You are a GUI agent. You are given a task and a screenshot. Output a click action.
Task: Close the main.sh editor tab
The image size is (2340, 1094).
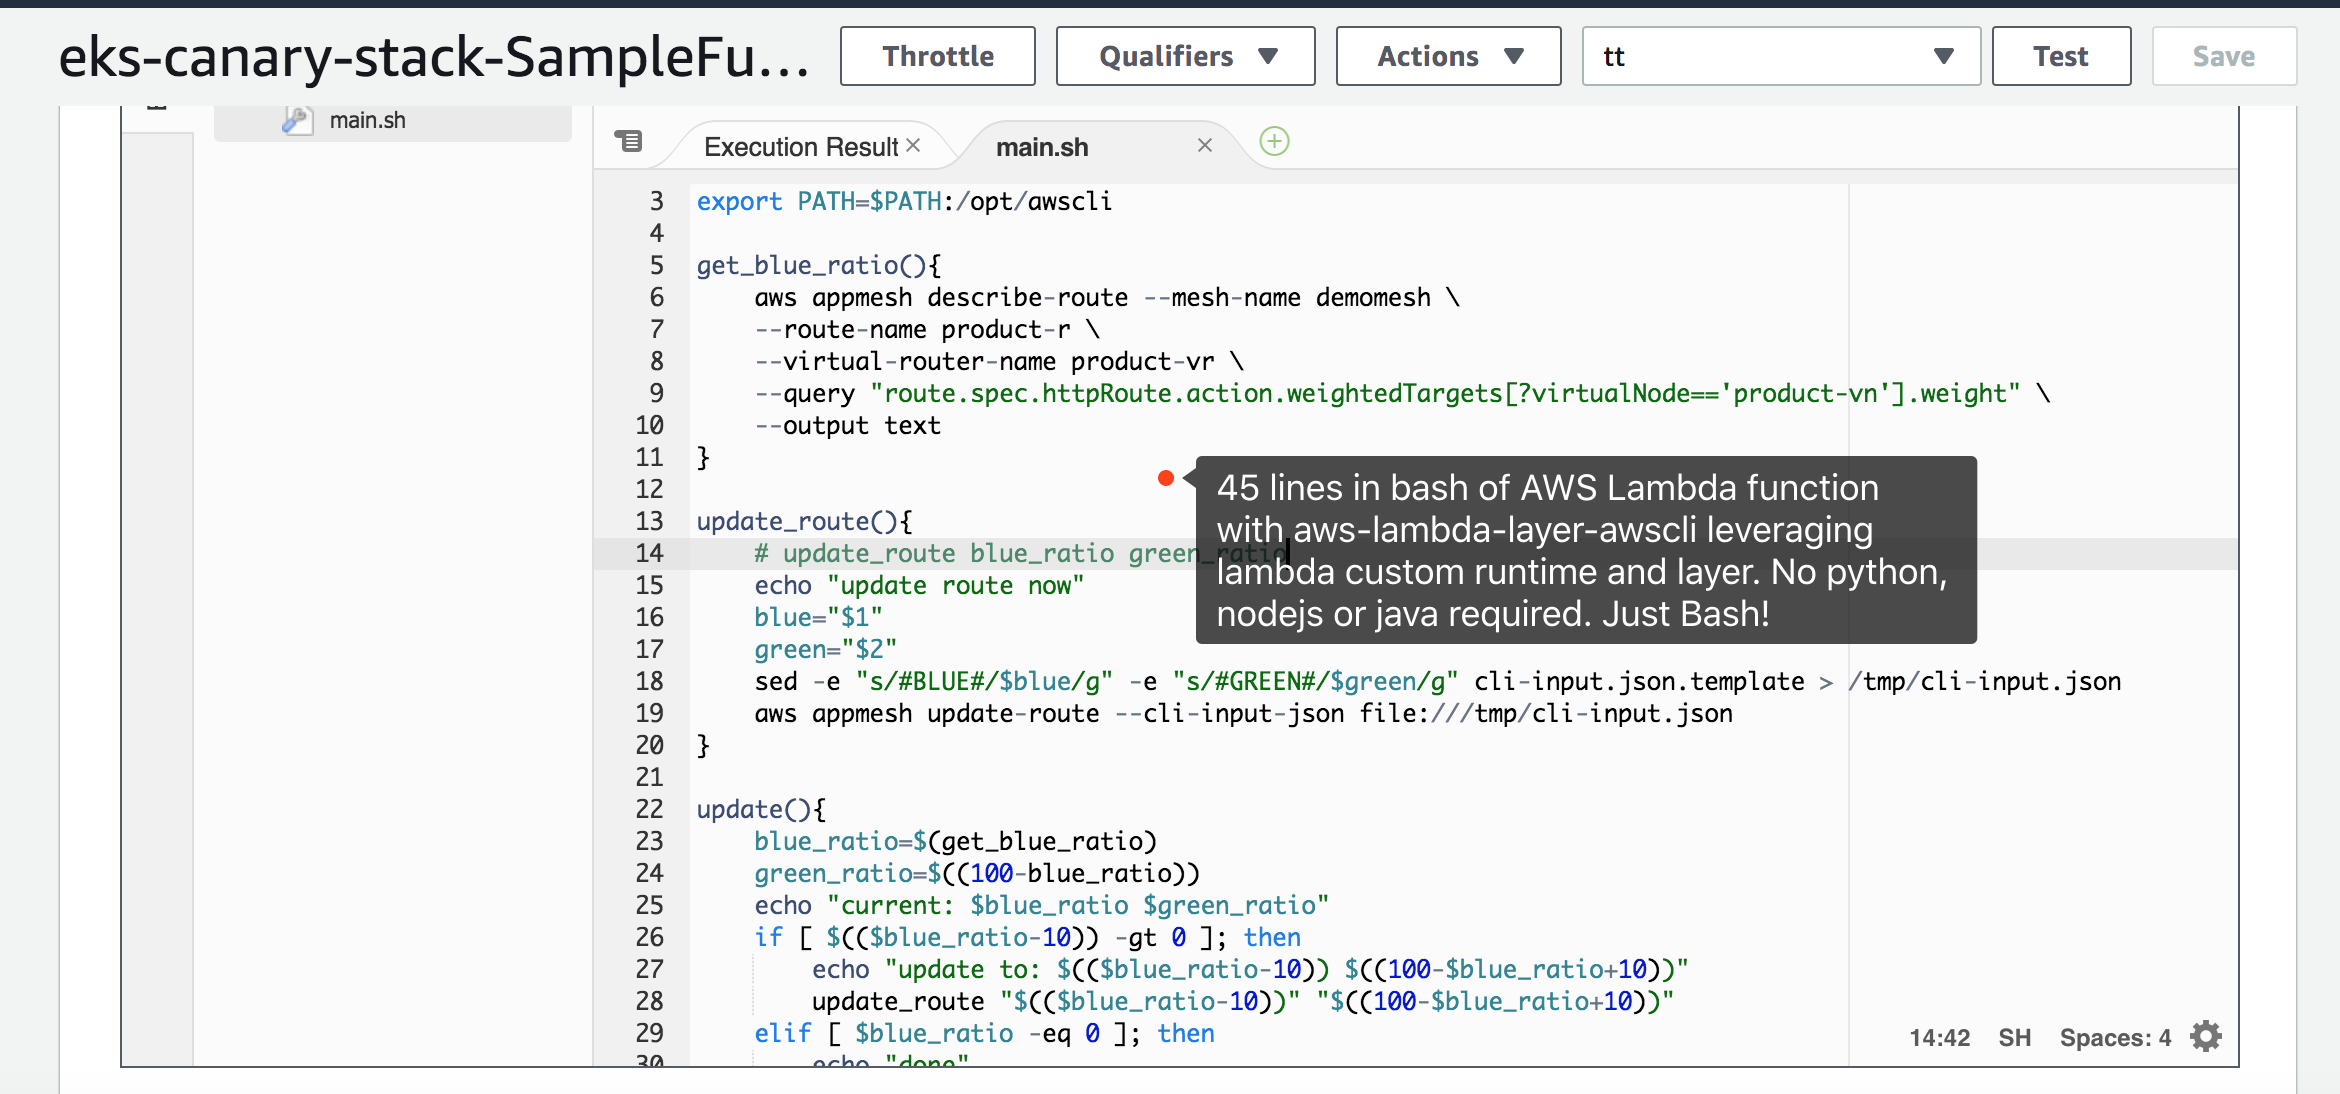click(x=1205, y=146)
